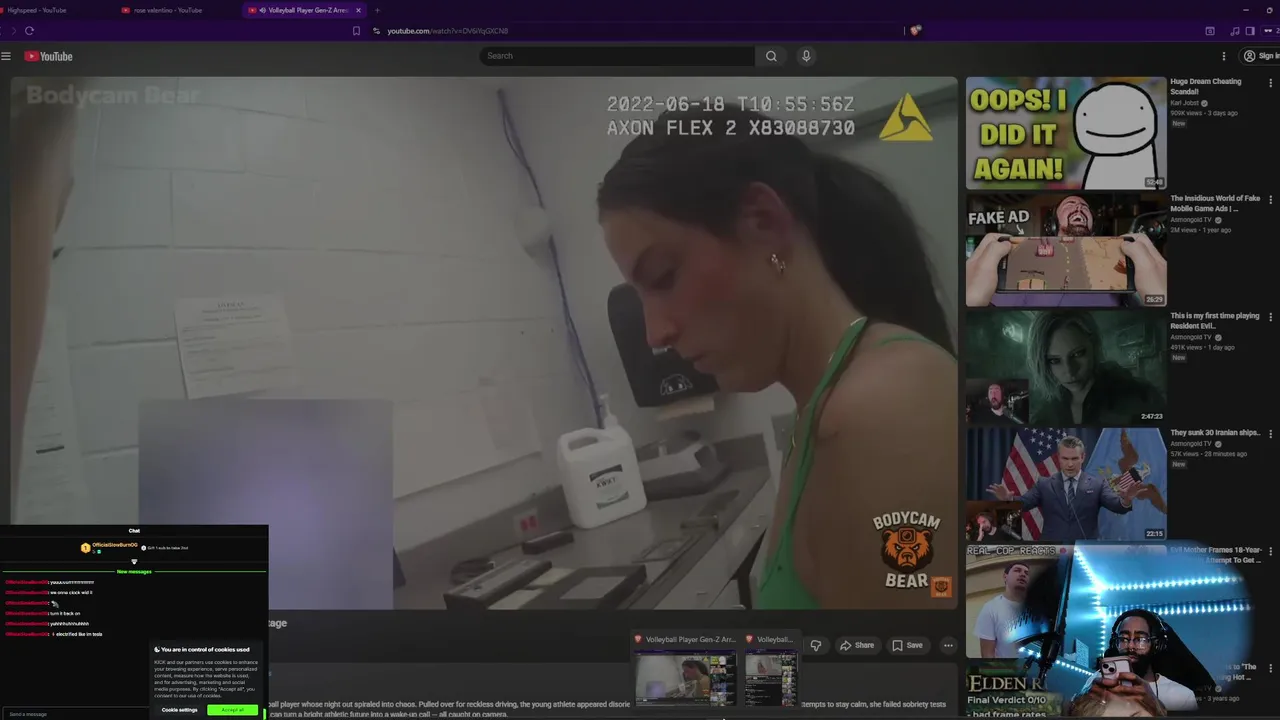Open the Huge Dream Cheating Scandal video thumbnail
The image size is (1280, 720).
point(1066,133)
